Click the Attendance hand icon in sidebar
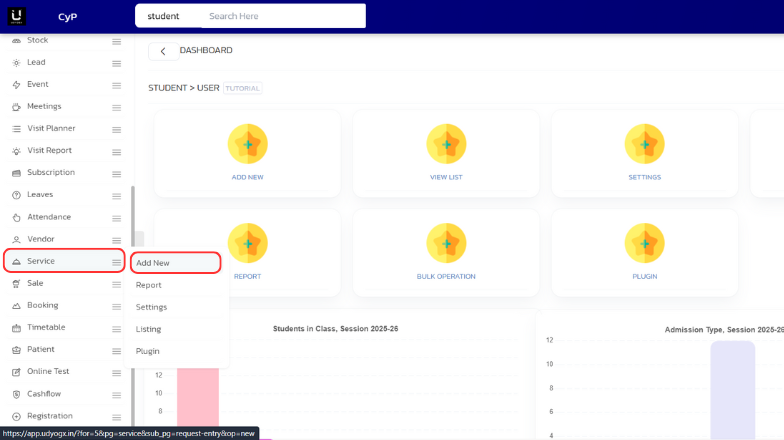The image size is (784, 440). pos(16,217)
